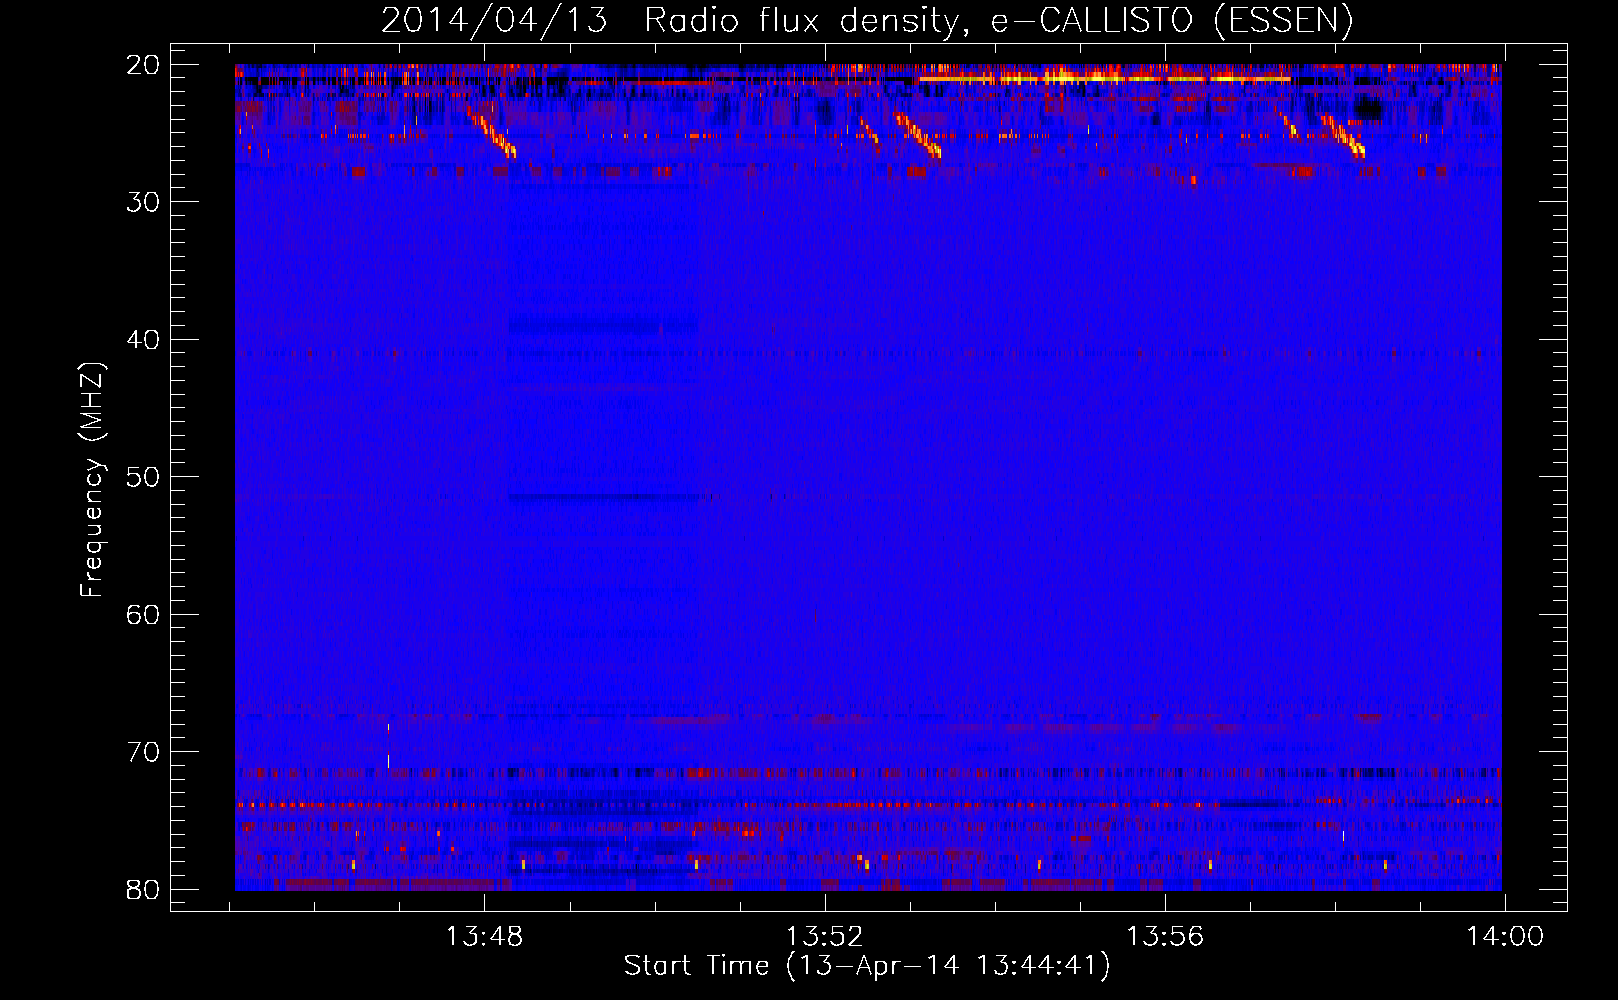Select the 'Frequency (MHZ)' axis label

coord(92,480)
